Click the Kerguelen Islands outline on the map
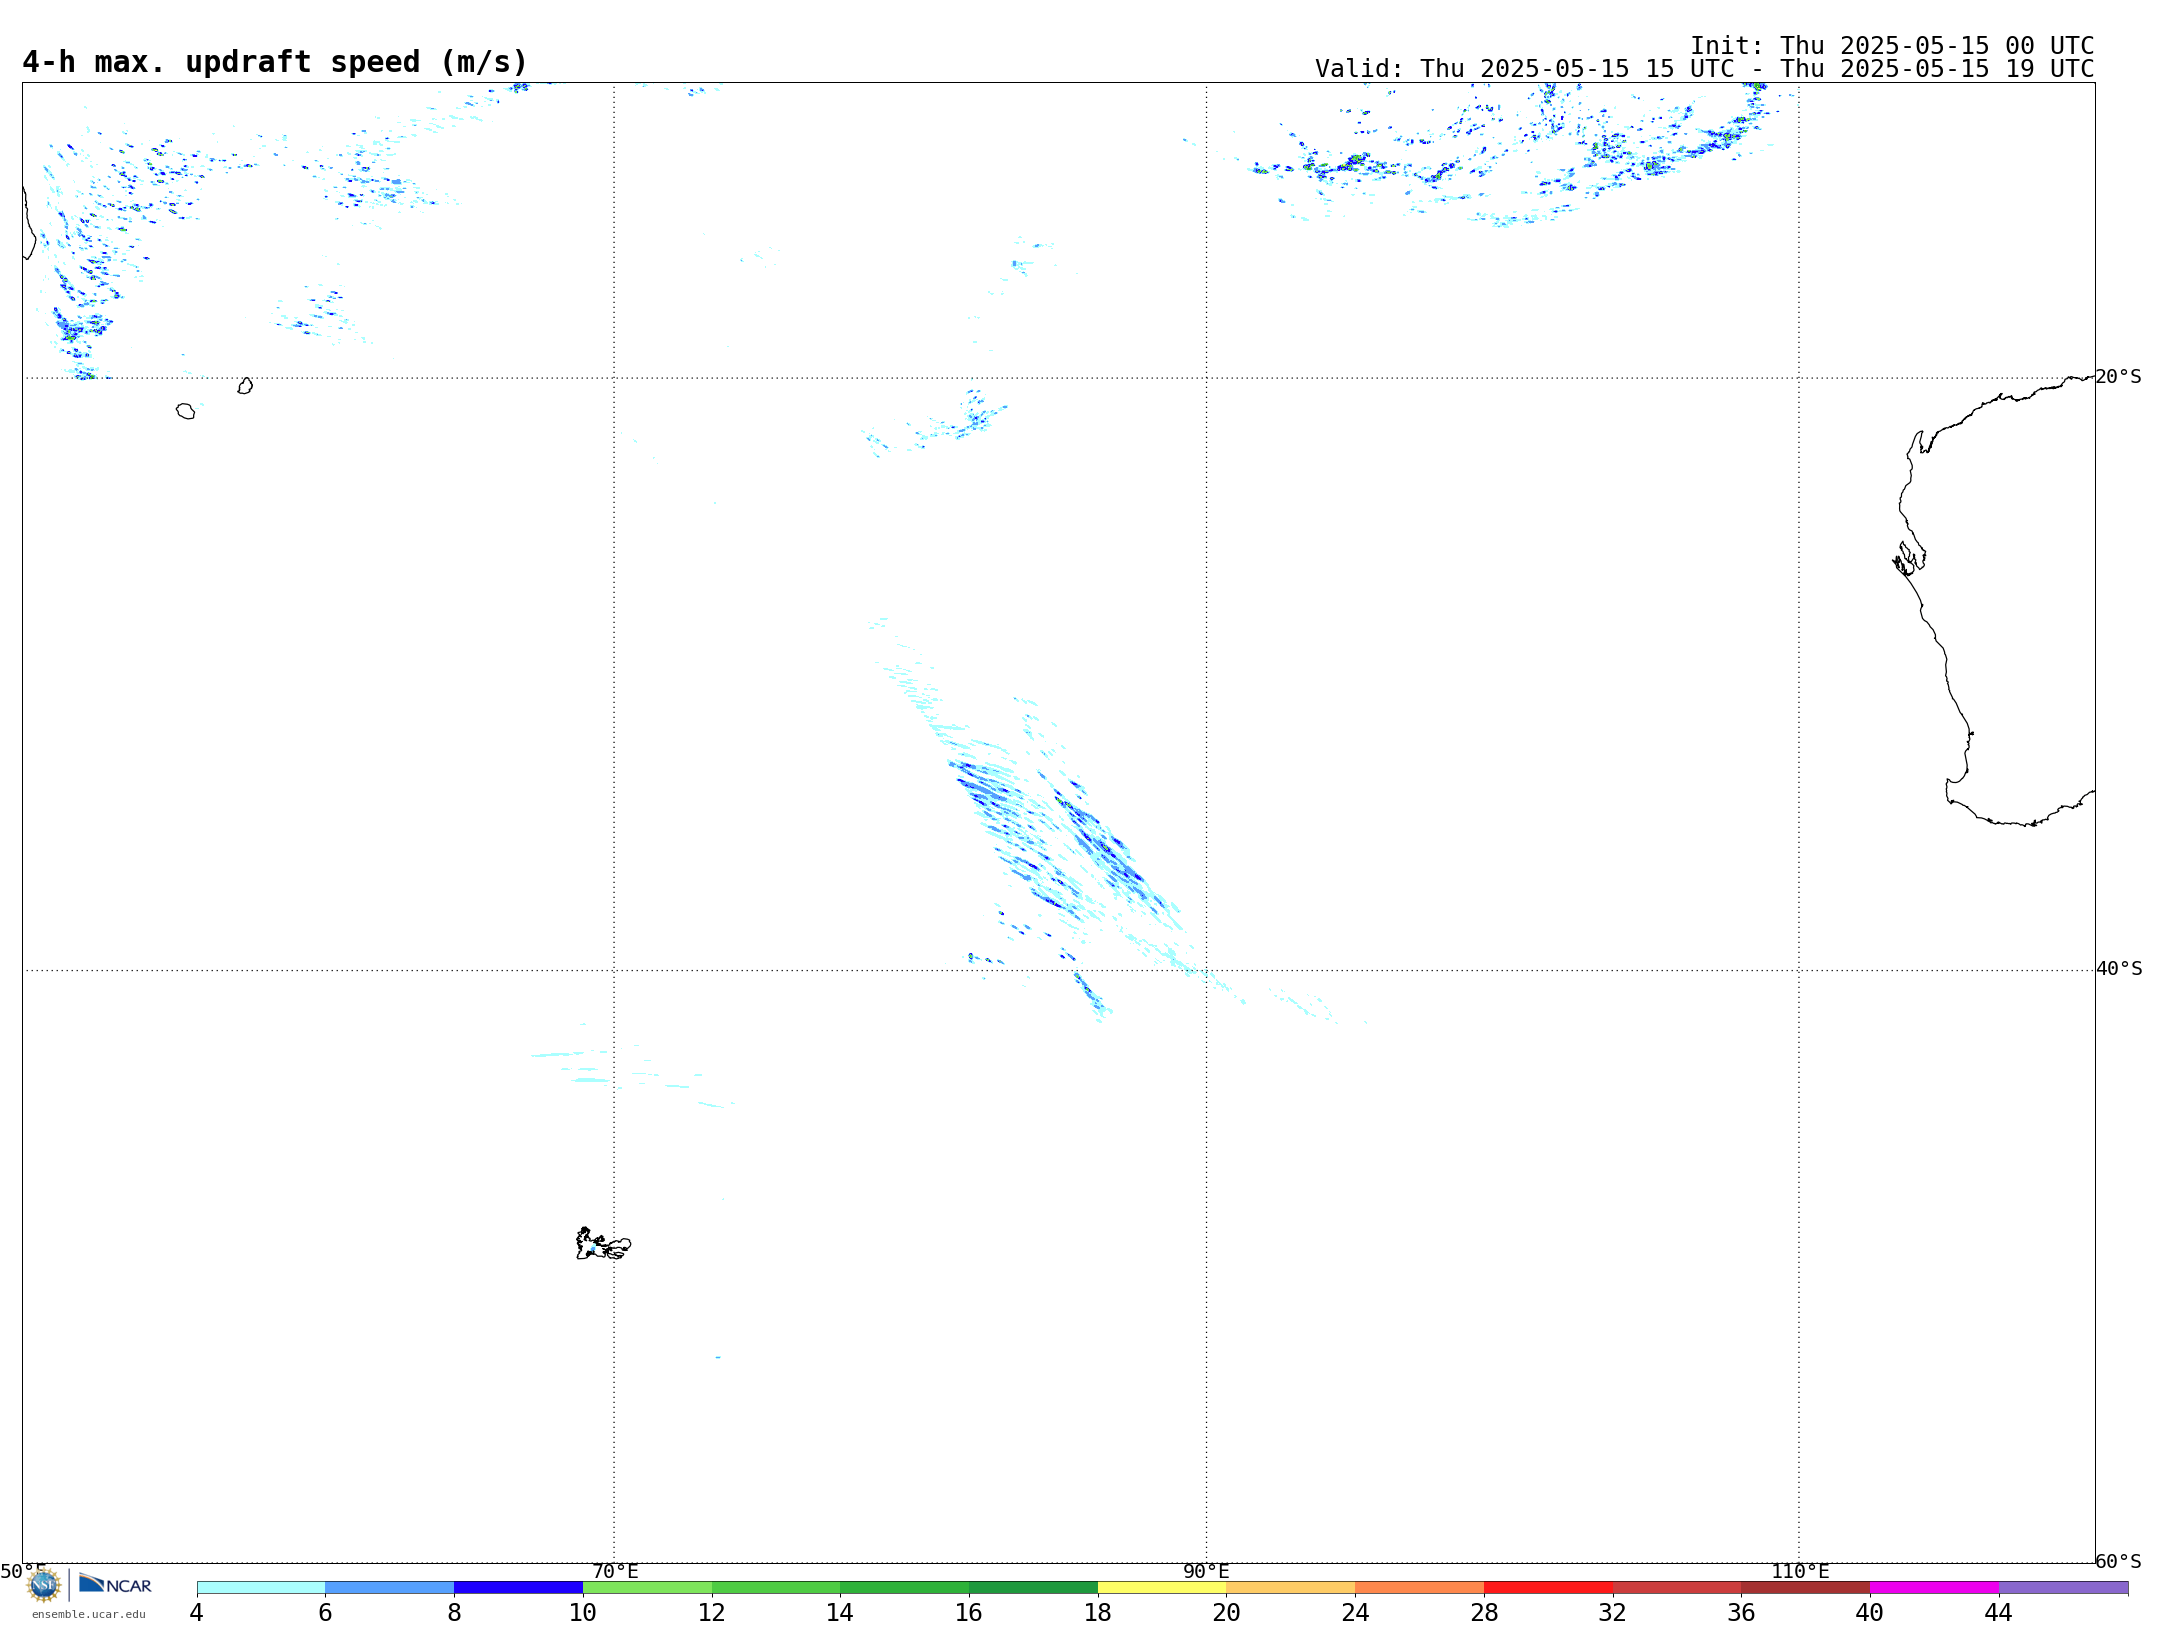Screen dimensions: 2160x1626 pyautogui.click(x=603, y=1244)
